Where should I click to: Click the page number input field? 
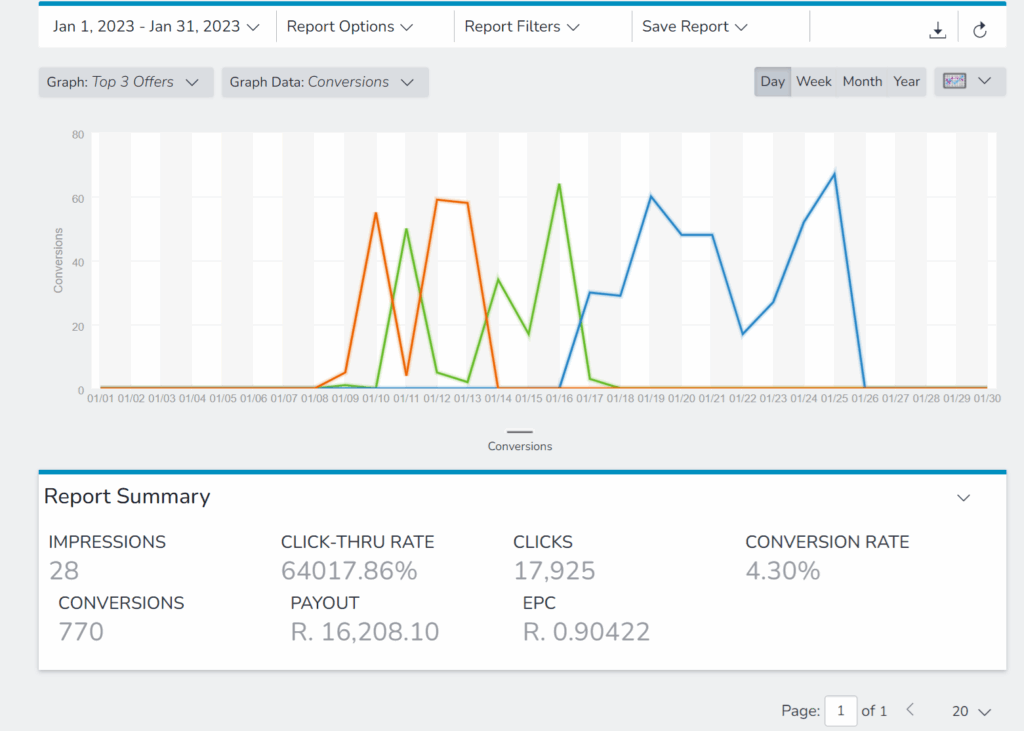point(840,711)
